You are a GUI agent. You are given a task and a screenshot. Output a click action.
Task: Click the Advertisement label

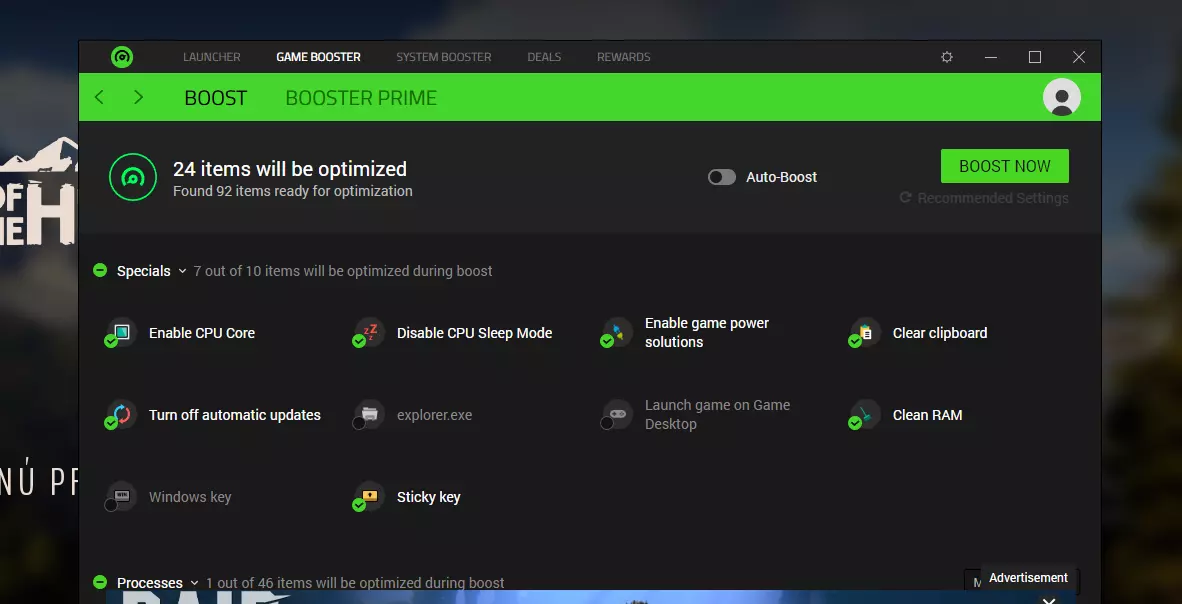click(x=1028, y=578)
